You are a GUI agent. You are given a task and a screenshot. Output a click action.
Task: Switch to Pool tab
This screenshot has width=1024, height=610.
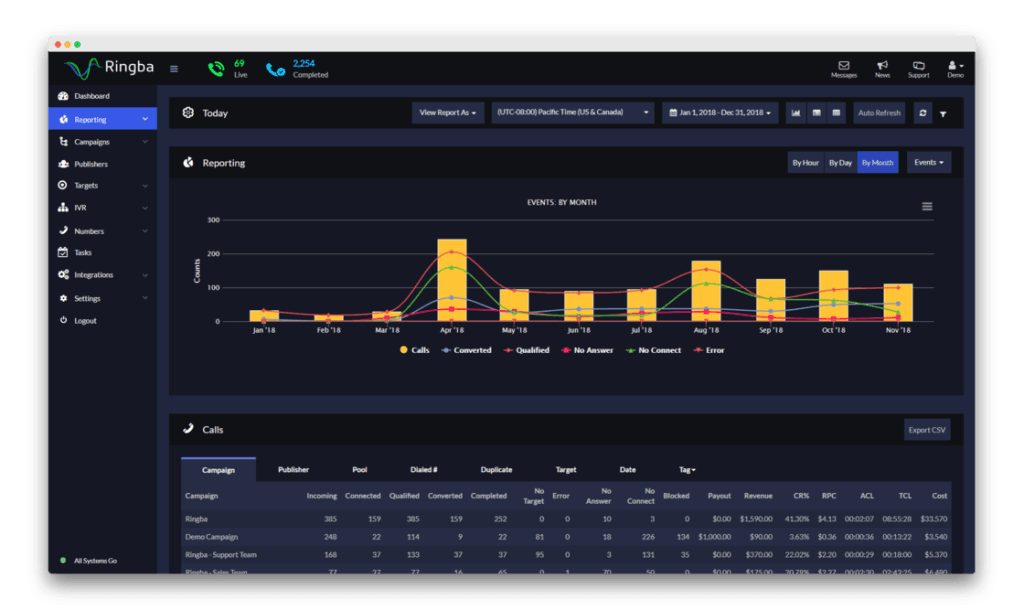coord(360,470)
